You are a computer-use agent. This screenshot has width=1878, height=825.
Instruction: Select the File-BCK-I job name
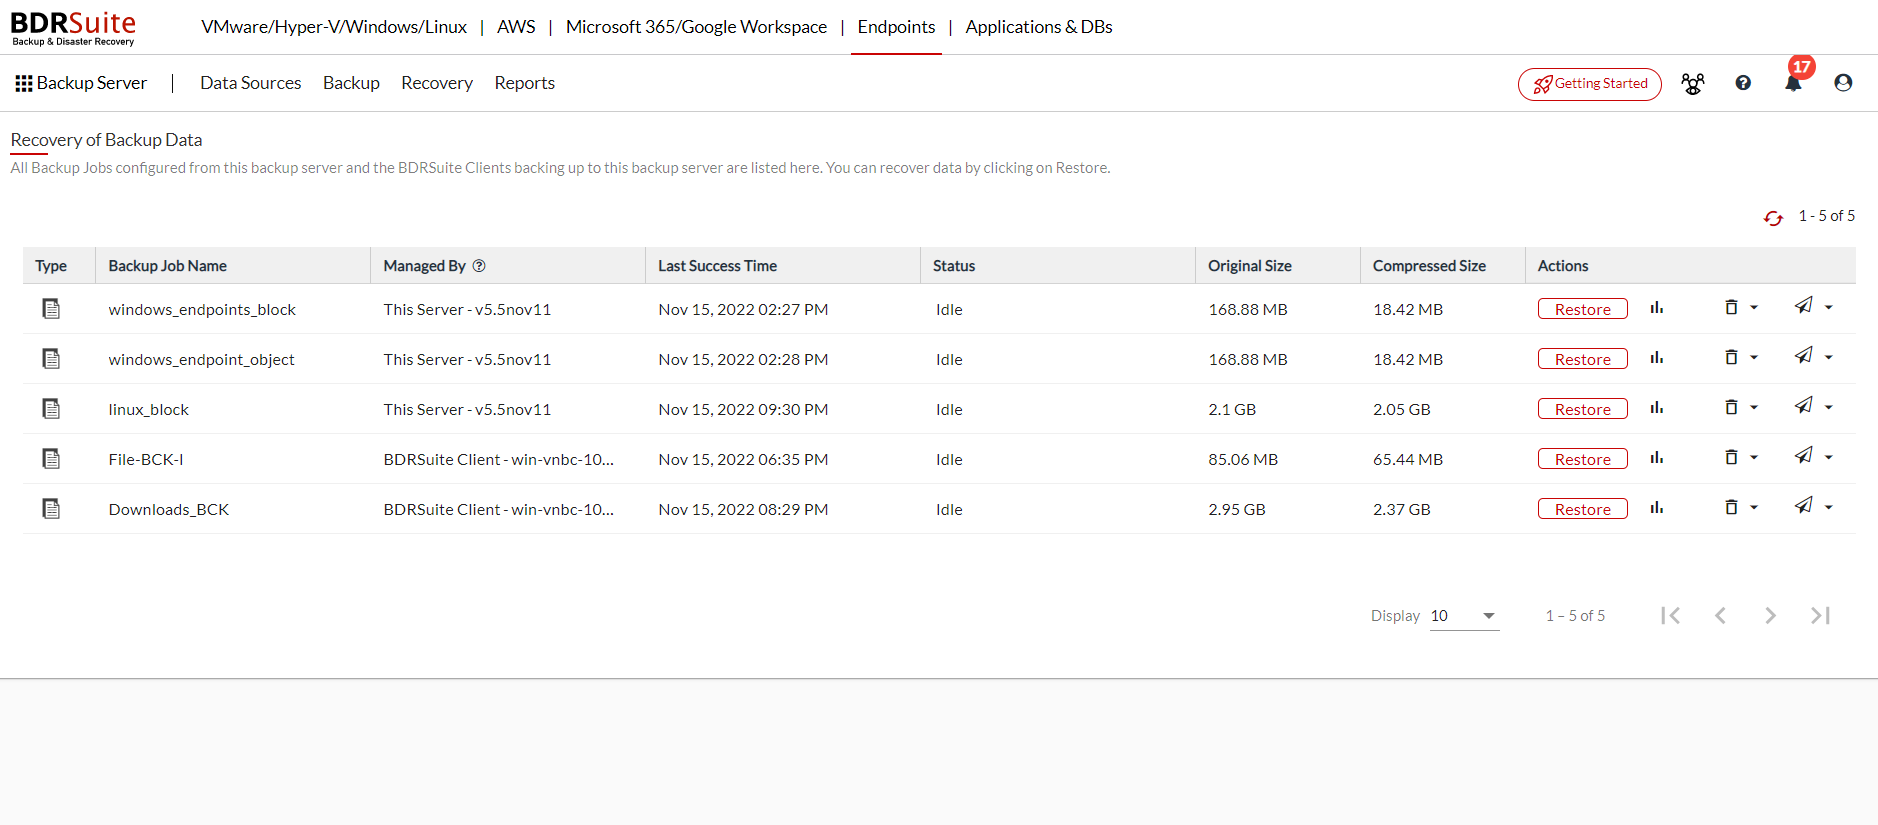145,459
